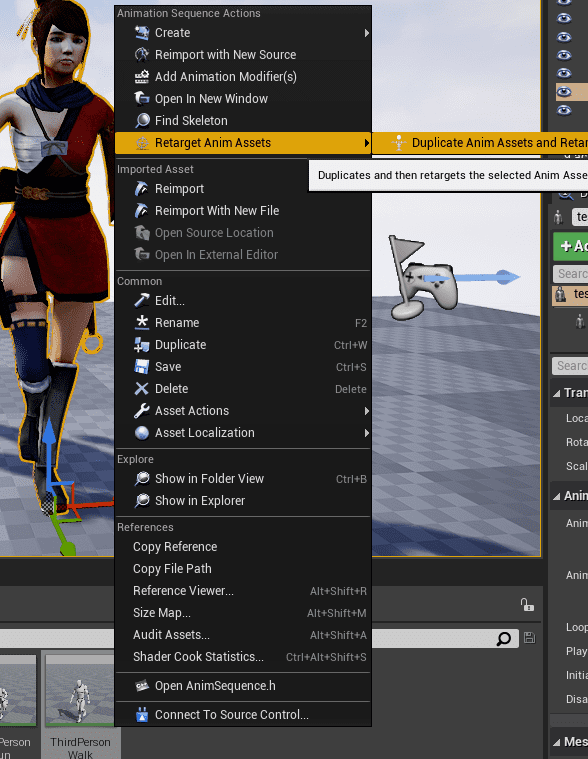588x759 pixels.
Task: Click the Find Skeleton magnifier icon
Action: [142, 121]
